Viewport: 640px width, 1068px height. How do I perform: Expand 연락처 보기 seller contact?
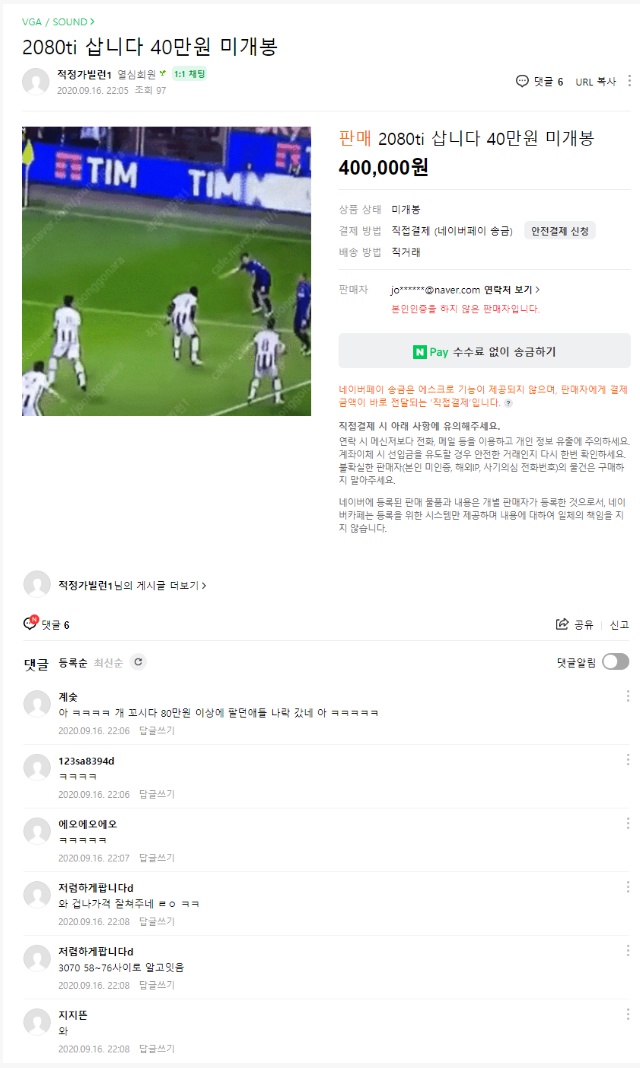tap(512, 289)
